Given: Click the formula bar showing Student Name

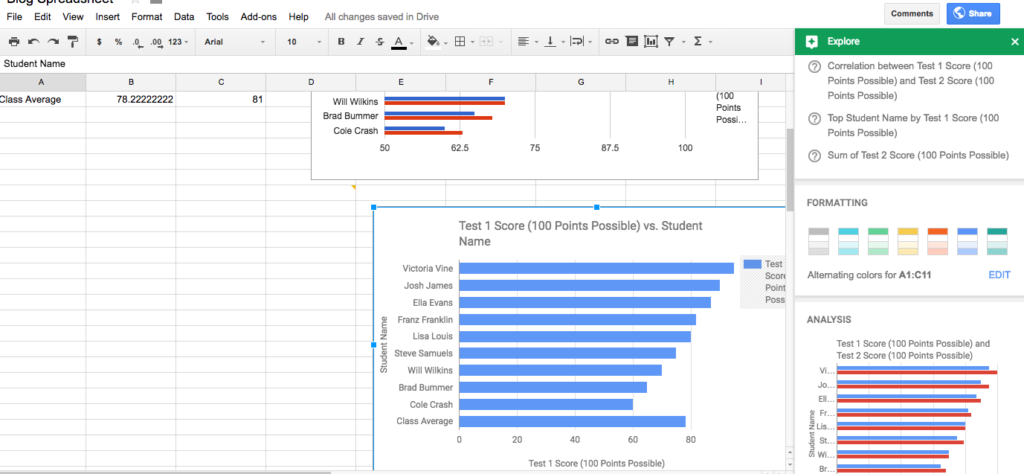Looking at the screenshot, I should coord(396,64).
